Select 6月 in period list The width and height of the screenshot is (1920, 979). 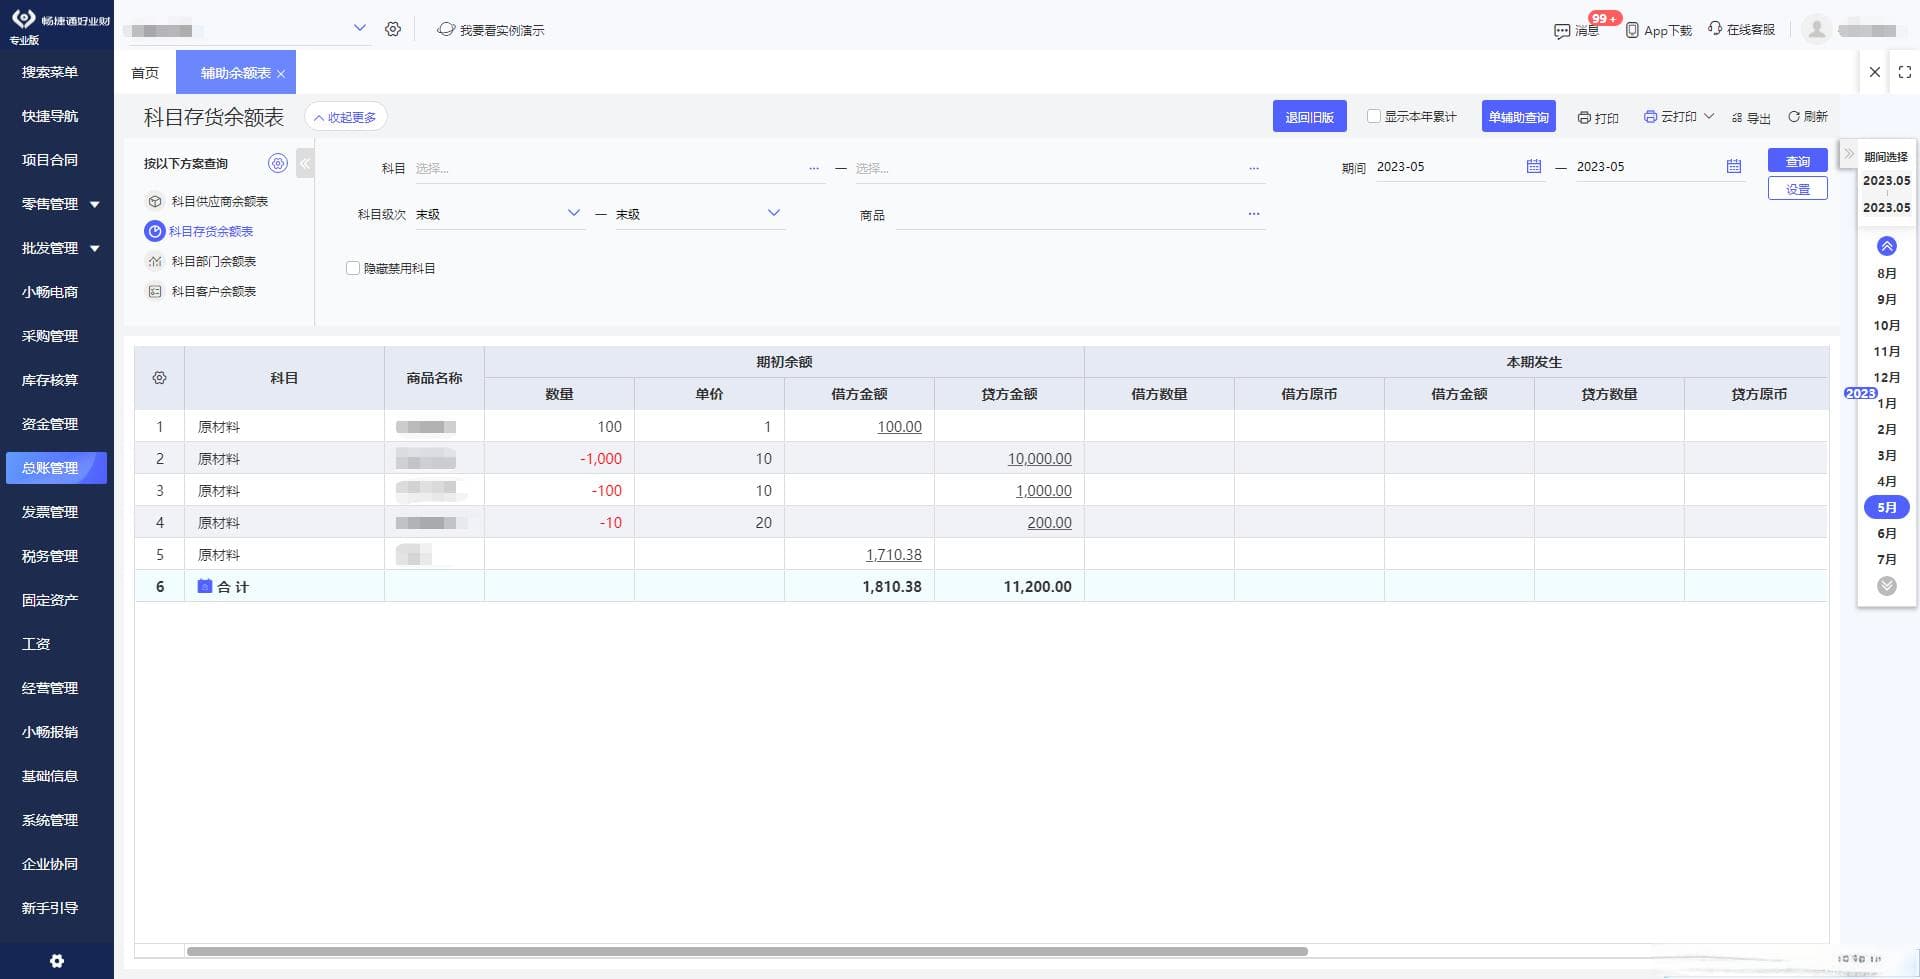(1887, 534)
